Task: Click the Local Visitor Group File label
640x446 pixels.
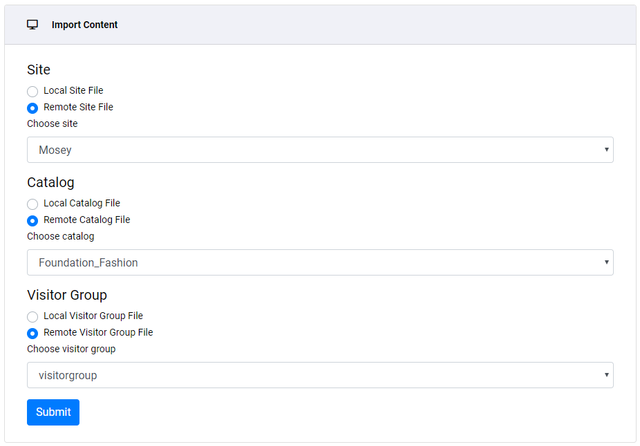Action: 93,316
